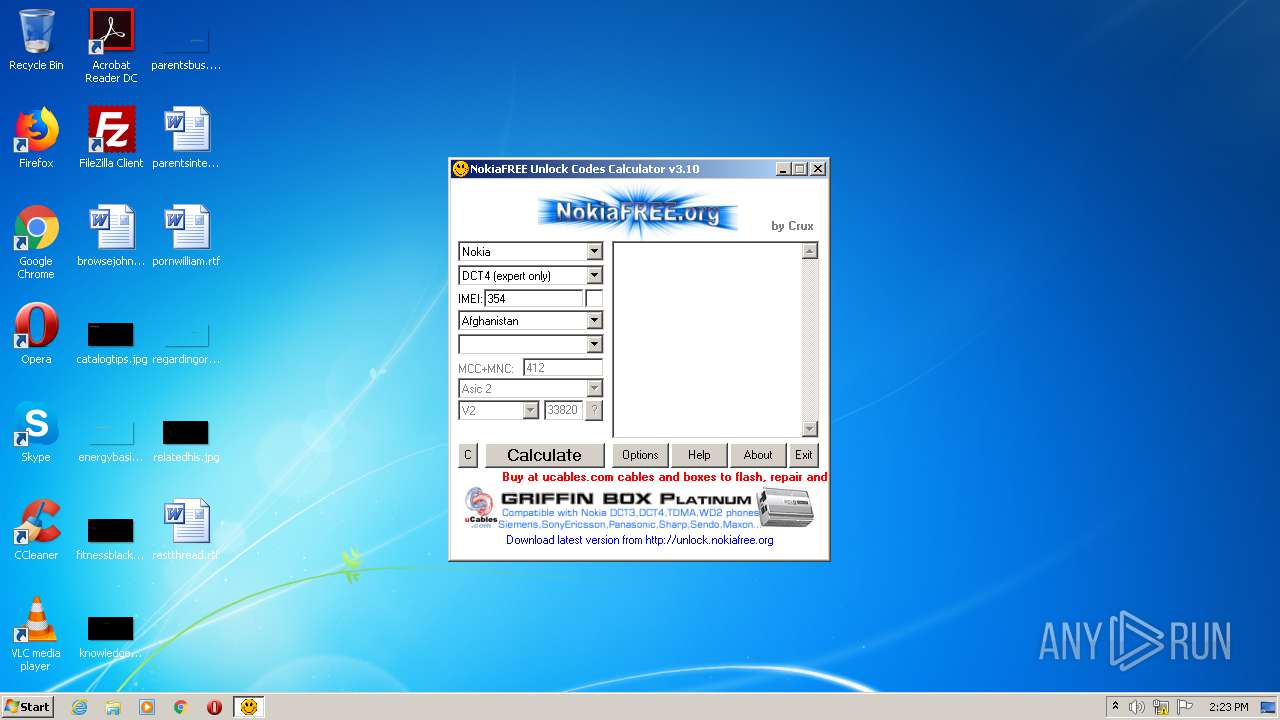Select the energybasi file icon
This screenshot has height=720, width=1280.
point(111,438)
